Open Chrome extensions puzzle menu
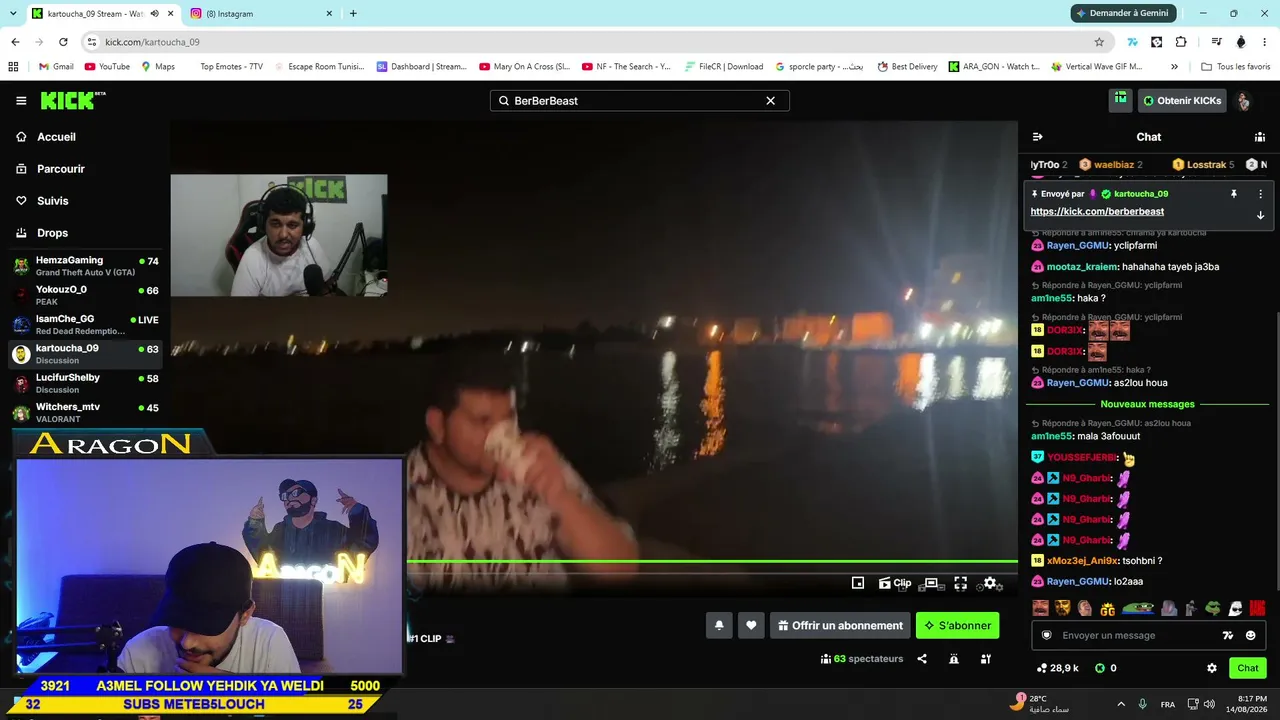The image size is (1280, 720). tap(1181, 42)
